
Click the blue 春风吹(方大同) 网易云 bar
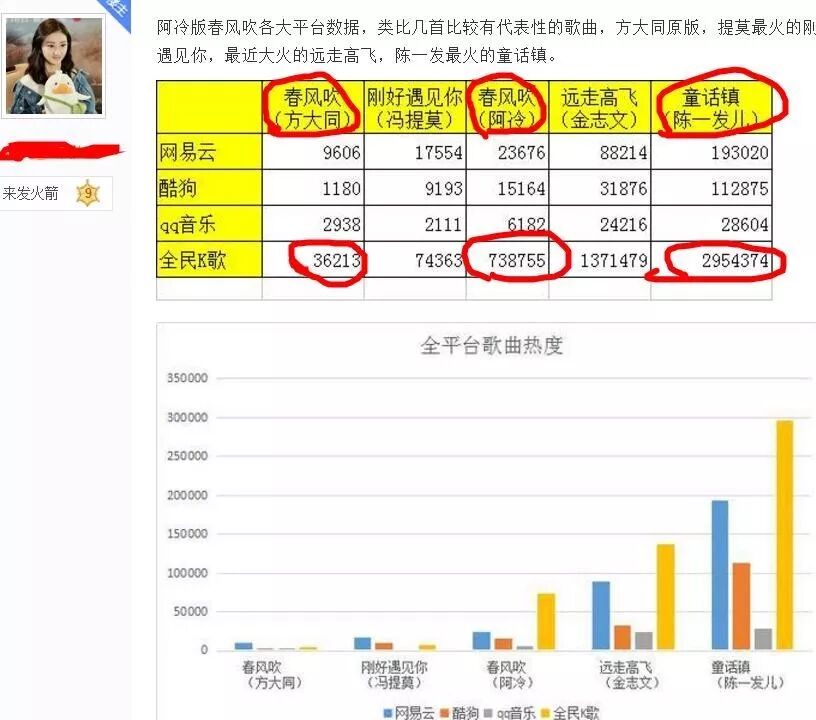[244, 646]
